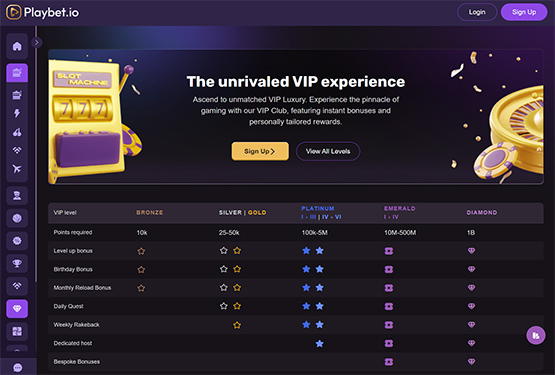This screenshot has height=375, width=555.
Task: Expand the sidebar with the arrow chevron
Action: click(x=36, y=42)
